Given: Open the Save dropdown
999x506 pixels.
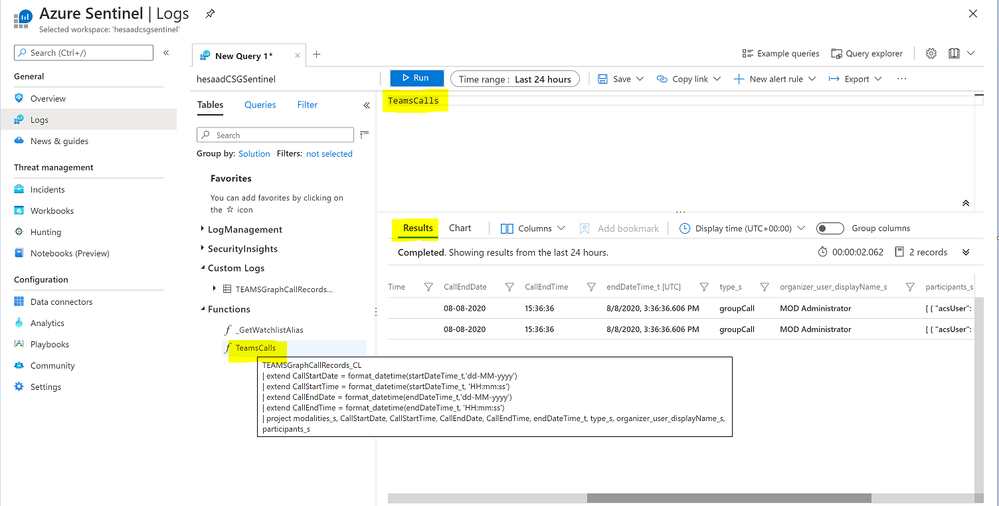Looking at the screenshot, I should (621, 79).
